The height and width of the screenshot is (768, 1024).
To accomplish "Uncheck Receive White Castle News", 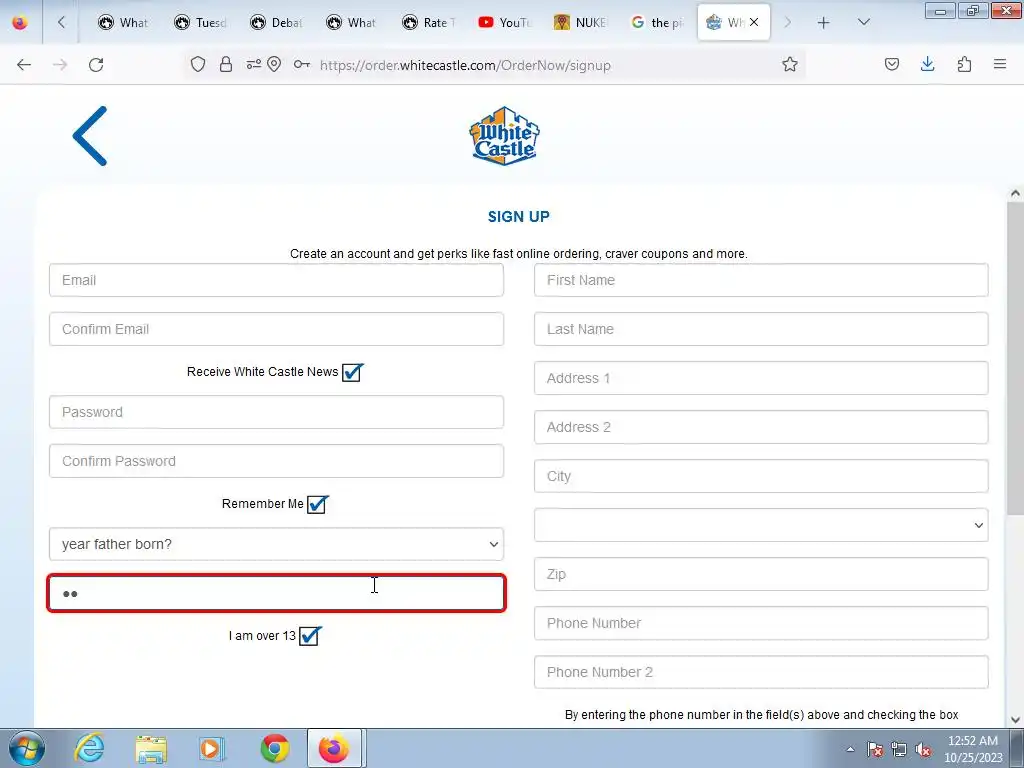I will (351, 372).
